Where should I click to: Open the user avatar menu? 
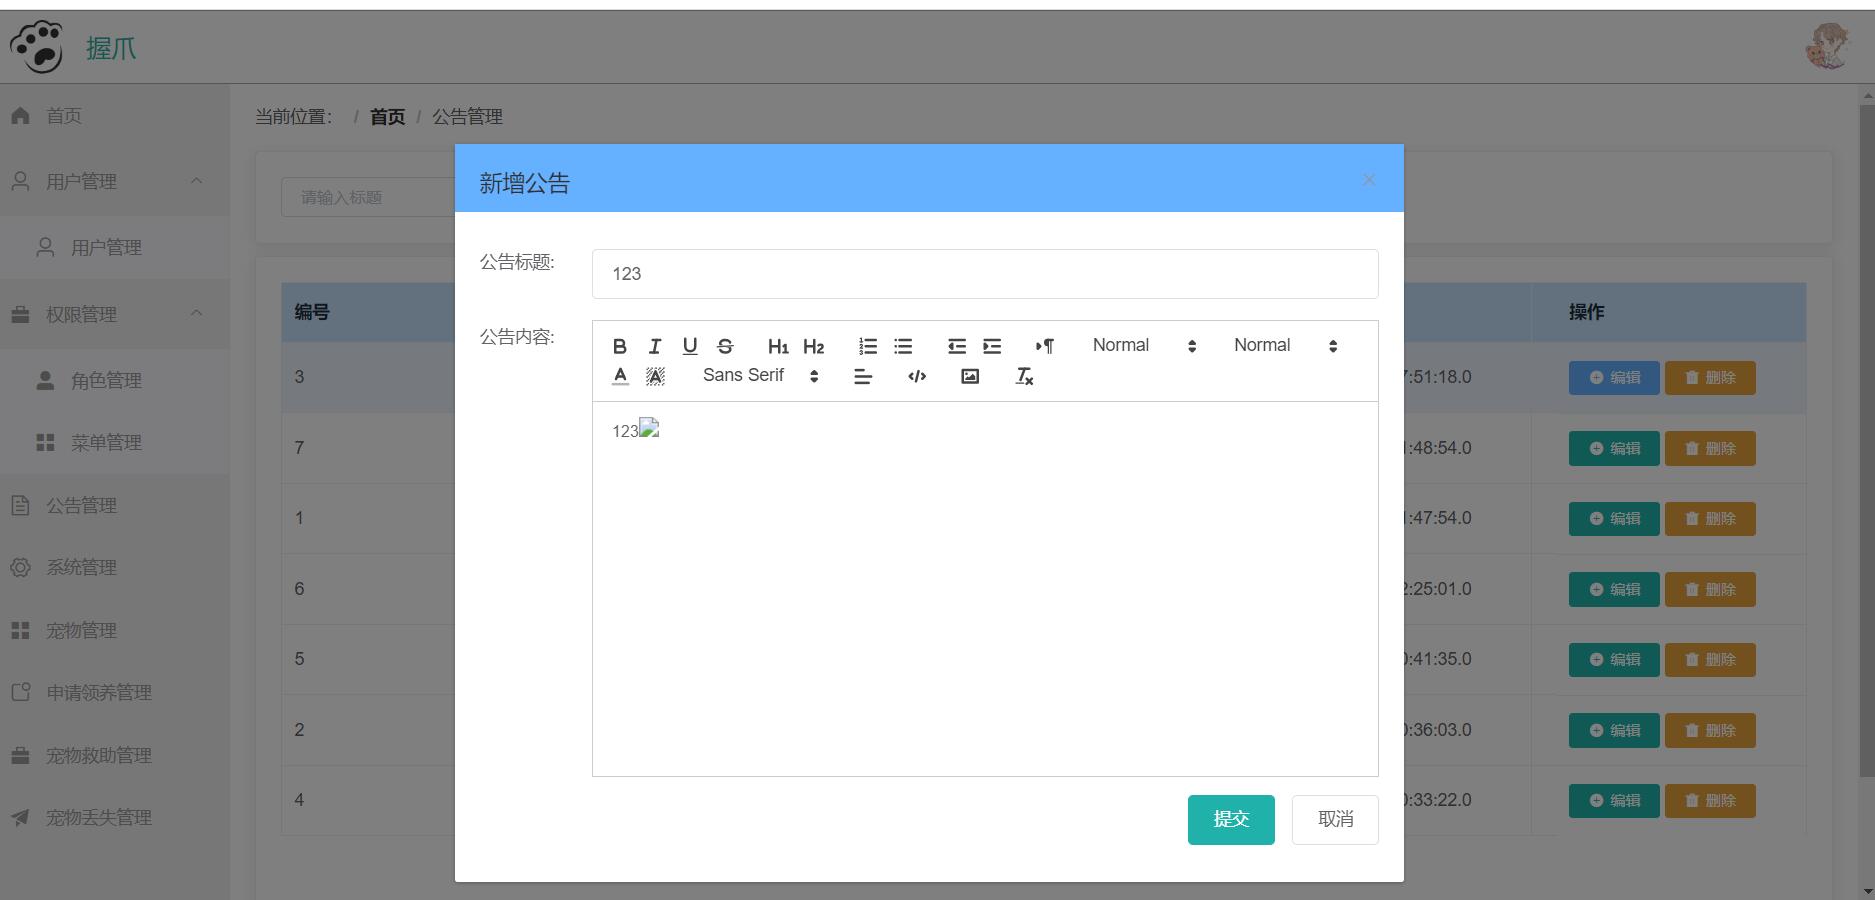pyautogui.click(x=1827, y=47)
